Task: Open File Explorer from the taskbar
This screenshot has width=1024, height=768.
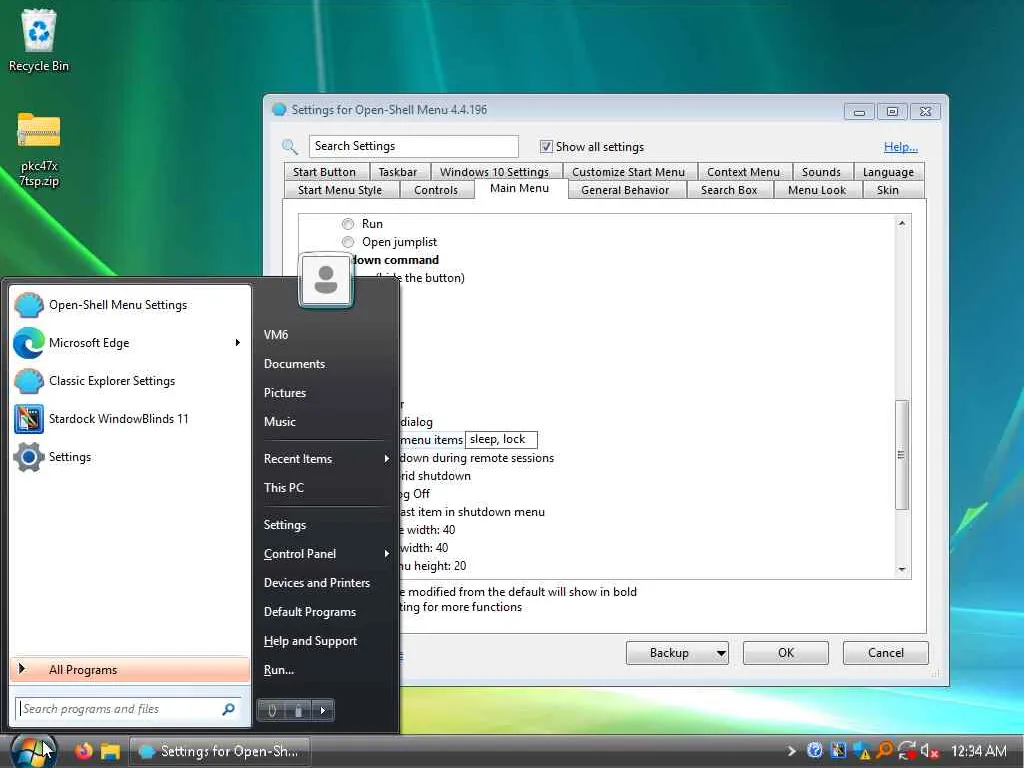Action: click(x=110, y=752)
